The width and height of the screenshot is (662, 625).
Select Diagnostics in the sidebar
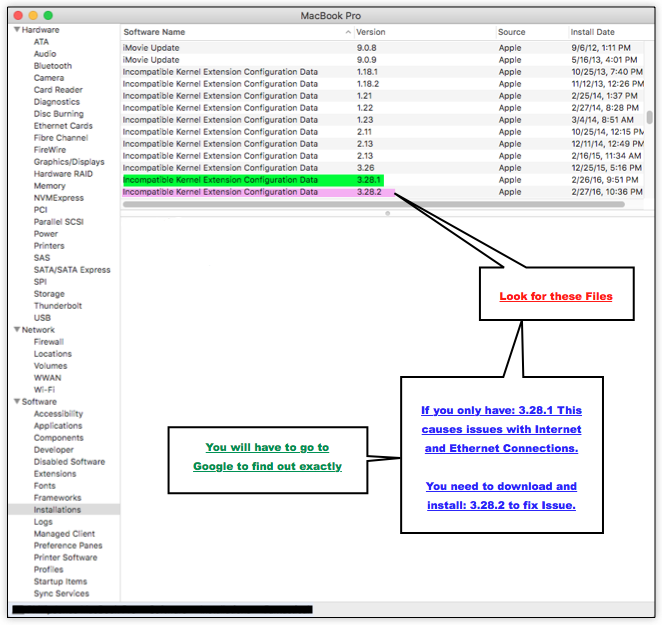tap(57, 102)
